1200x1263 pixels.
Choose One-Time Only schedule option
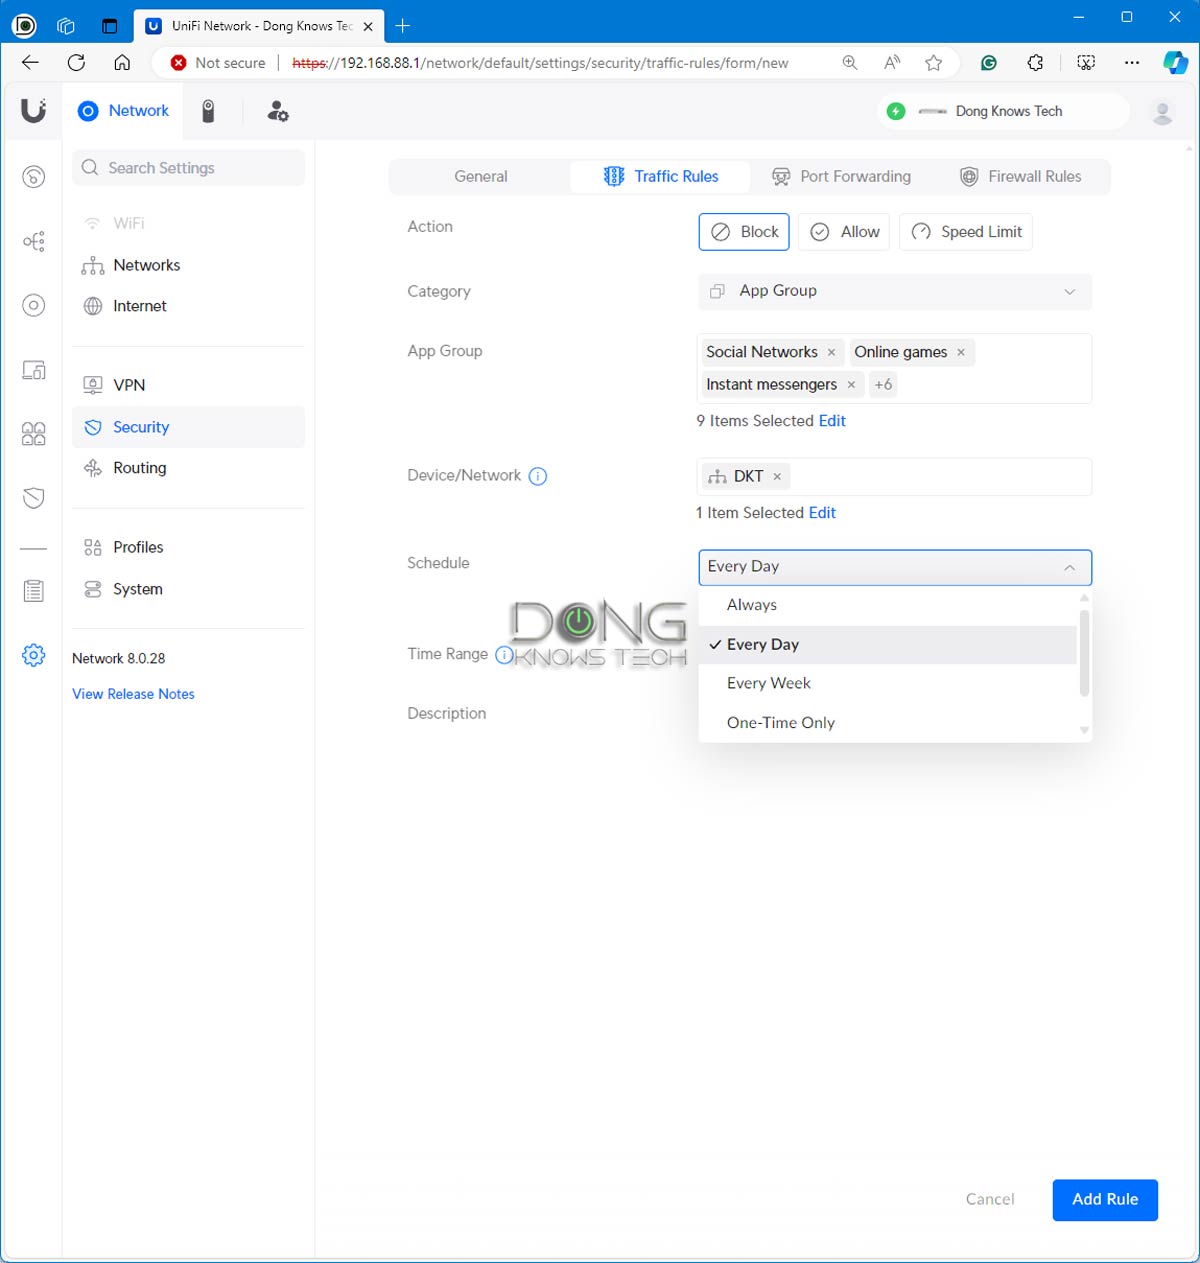[888, 722]
